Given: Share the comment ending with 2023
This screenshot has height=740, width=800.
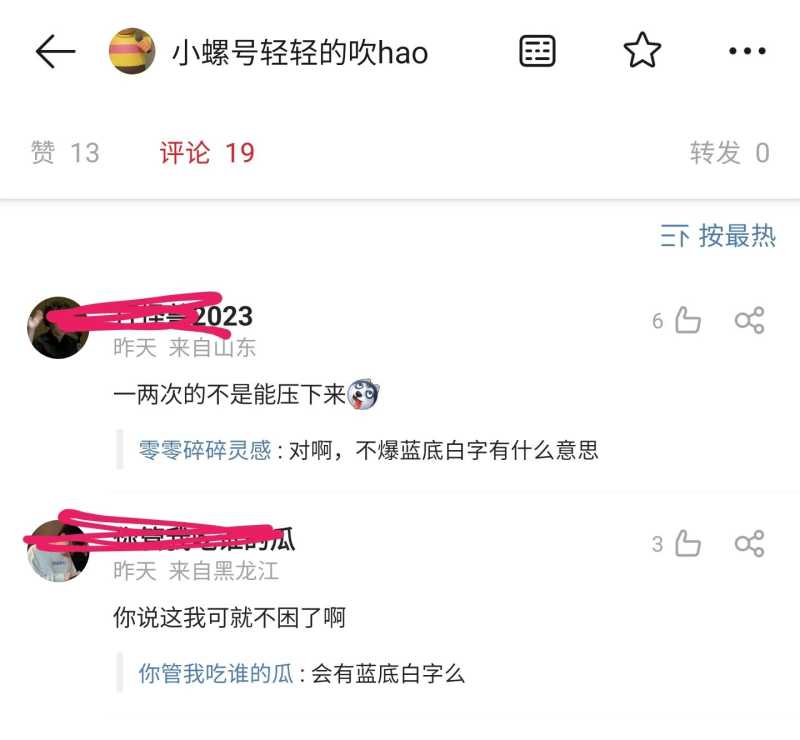Looking at the screenshot, I should click(749, 320).
